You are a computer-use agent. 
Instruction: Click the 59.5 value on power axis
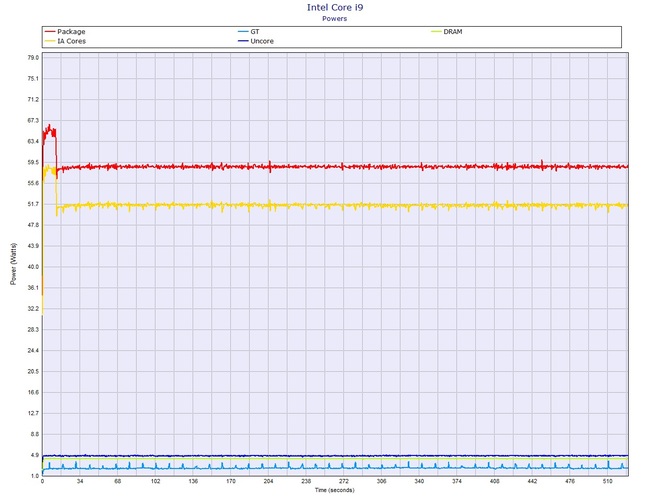[x=33, y=162]
